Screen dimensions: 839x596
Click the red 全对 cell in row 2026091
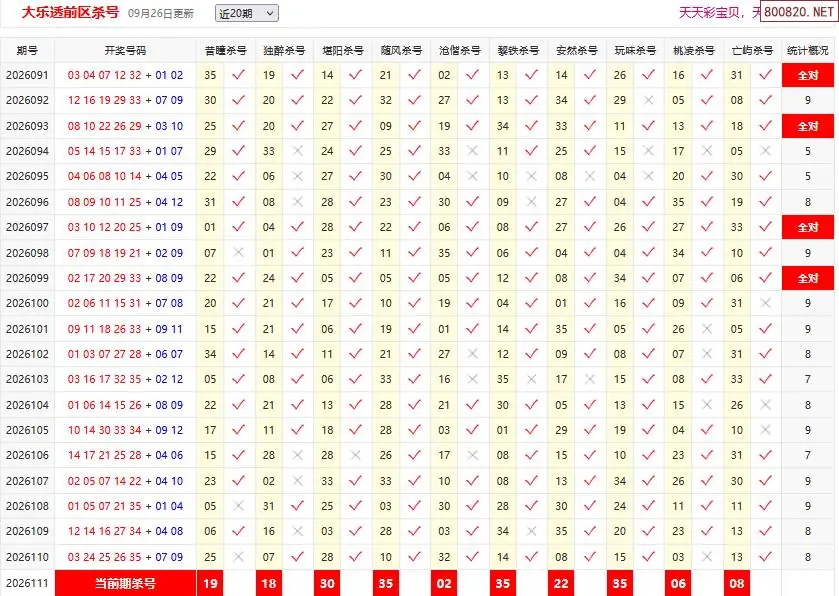[808, 75]
